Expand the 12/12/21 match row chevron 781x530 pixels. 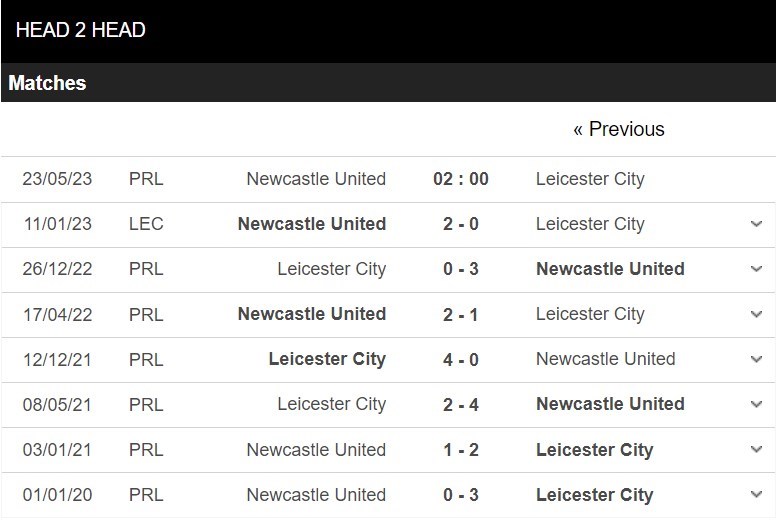tap(756, 359)
